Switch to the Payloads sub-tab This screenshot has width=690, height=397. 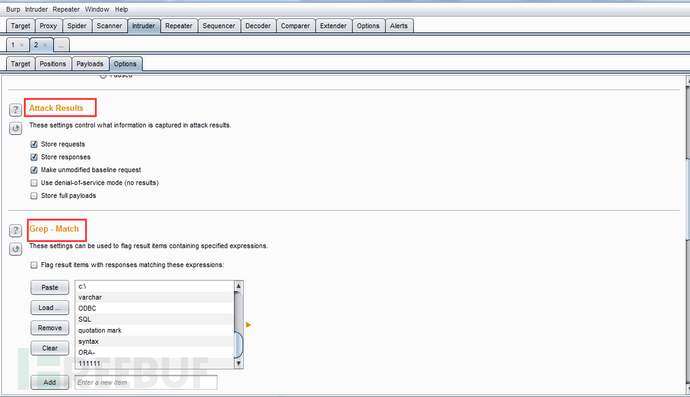click(x=90, y=64)
